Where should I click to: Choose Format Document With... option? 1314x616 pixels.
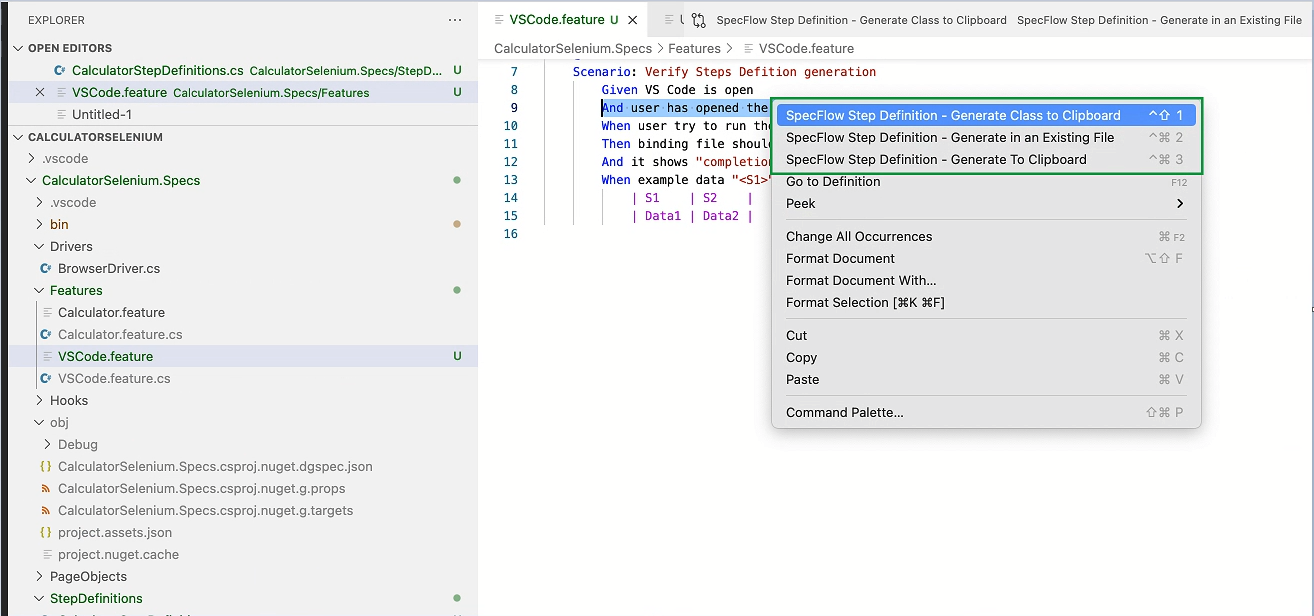[x=985, y=280]
